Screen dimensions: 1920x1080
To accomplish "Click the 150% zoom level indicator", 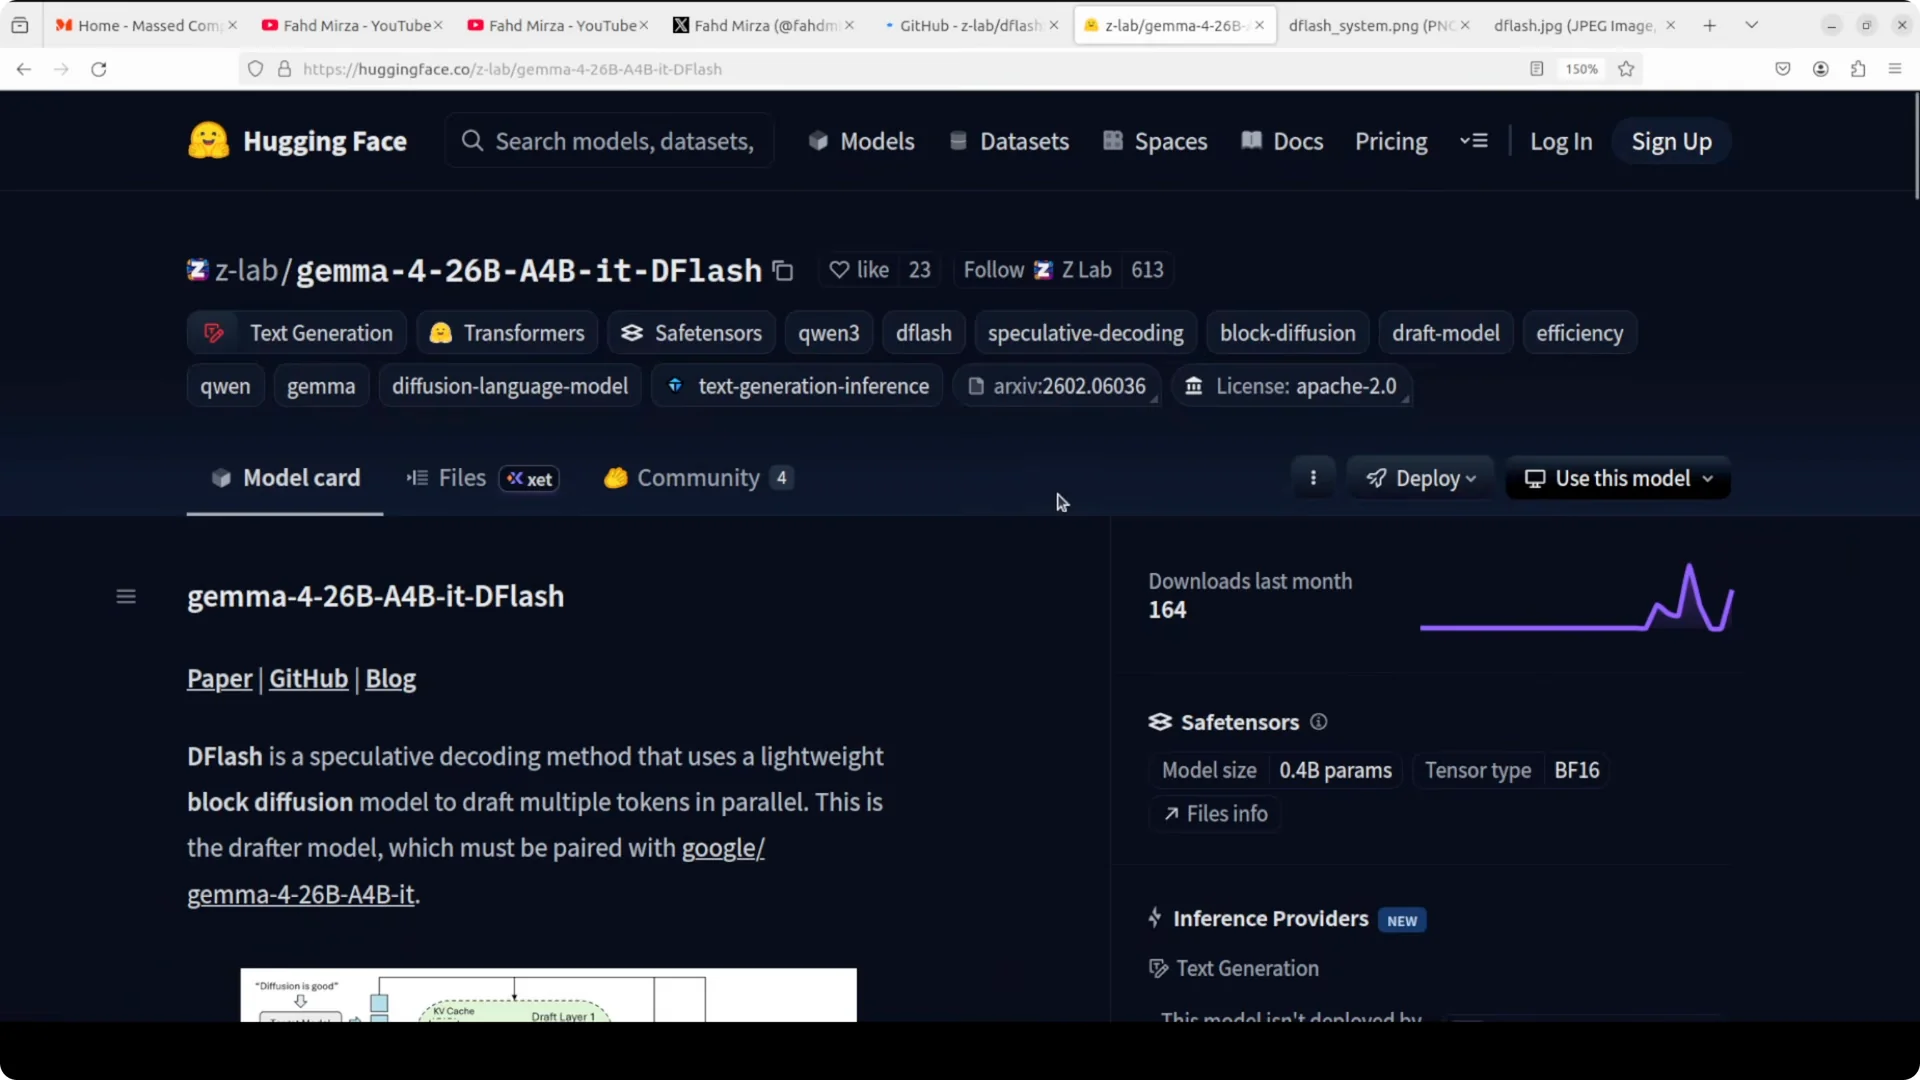I will 1581,69.
